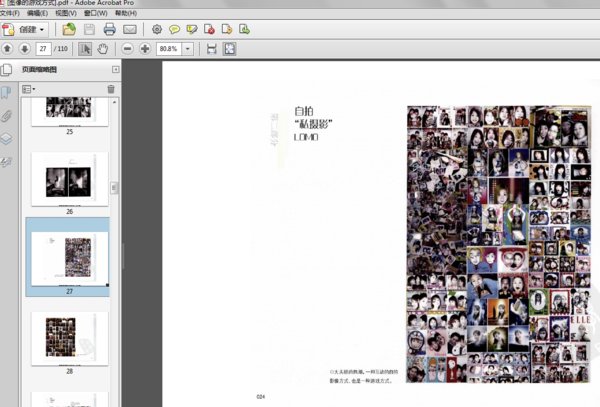Image resolution: width=600 pixels, height=407 pixels.
Task: Open the Edit menu
Action: click(37, 13)
